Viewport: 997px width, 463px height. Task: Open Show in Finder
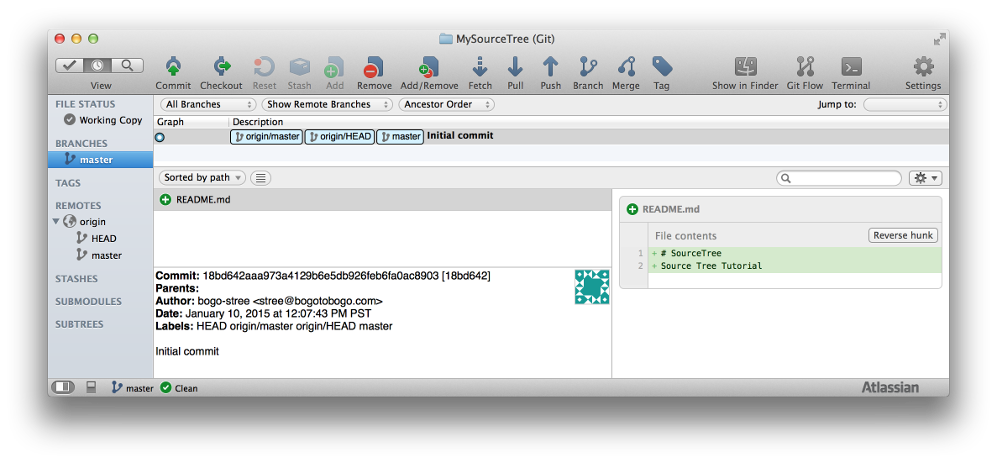tap(745, 67)
